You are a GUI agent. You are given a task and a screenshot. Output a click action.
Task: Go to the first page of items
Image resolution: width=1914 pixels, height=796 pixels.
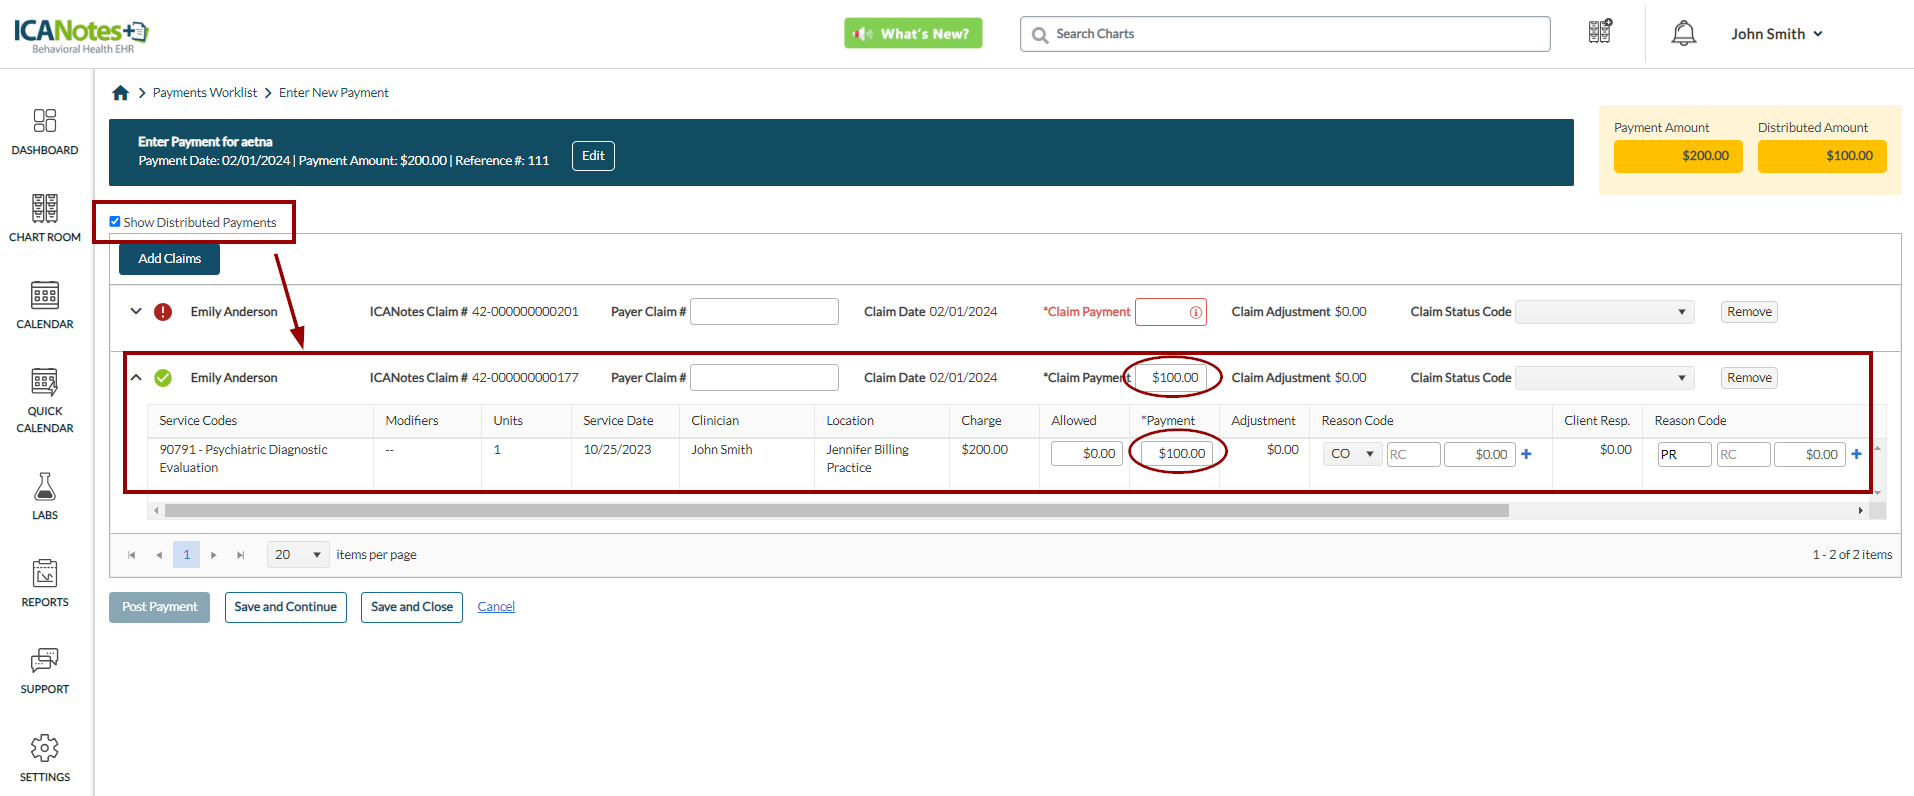pyautogui.click(x=131, y=555)
